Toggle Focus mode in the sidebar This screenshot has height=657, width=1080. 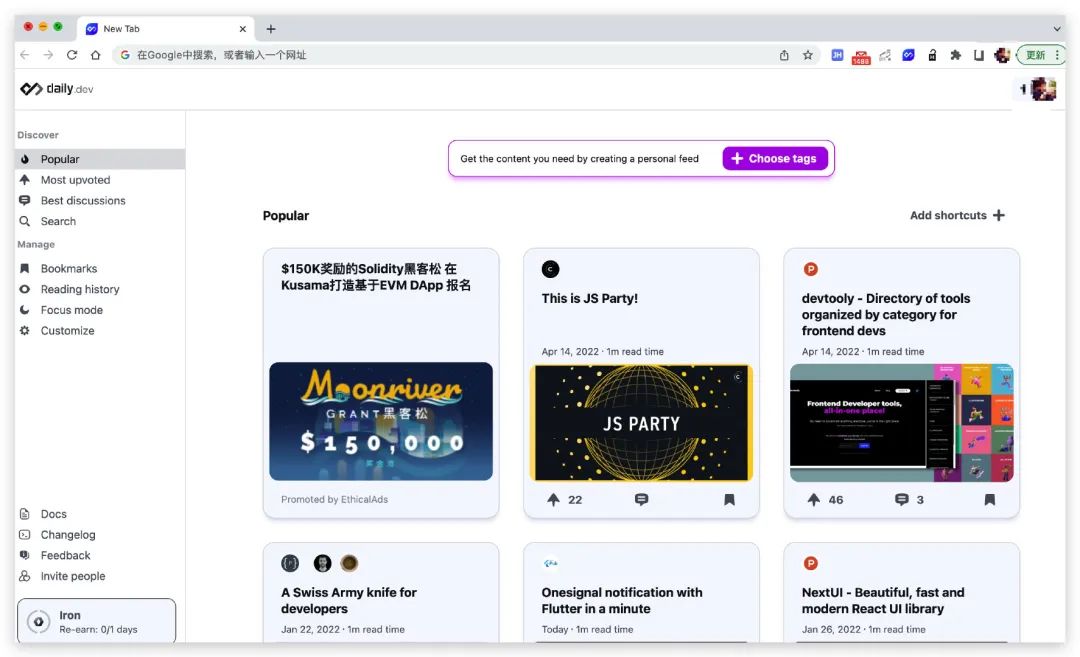pyautogui.click(x=71, y=310)
